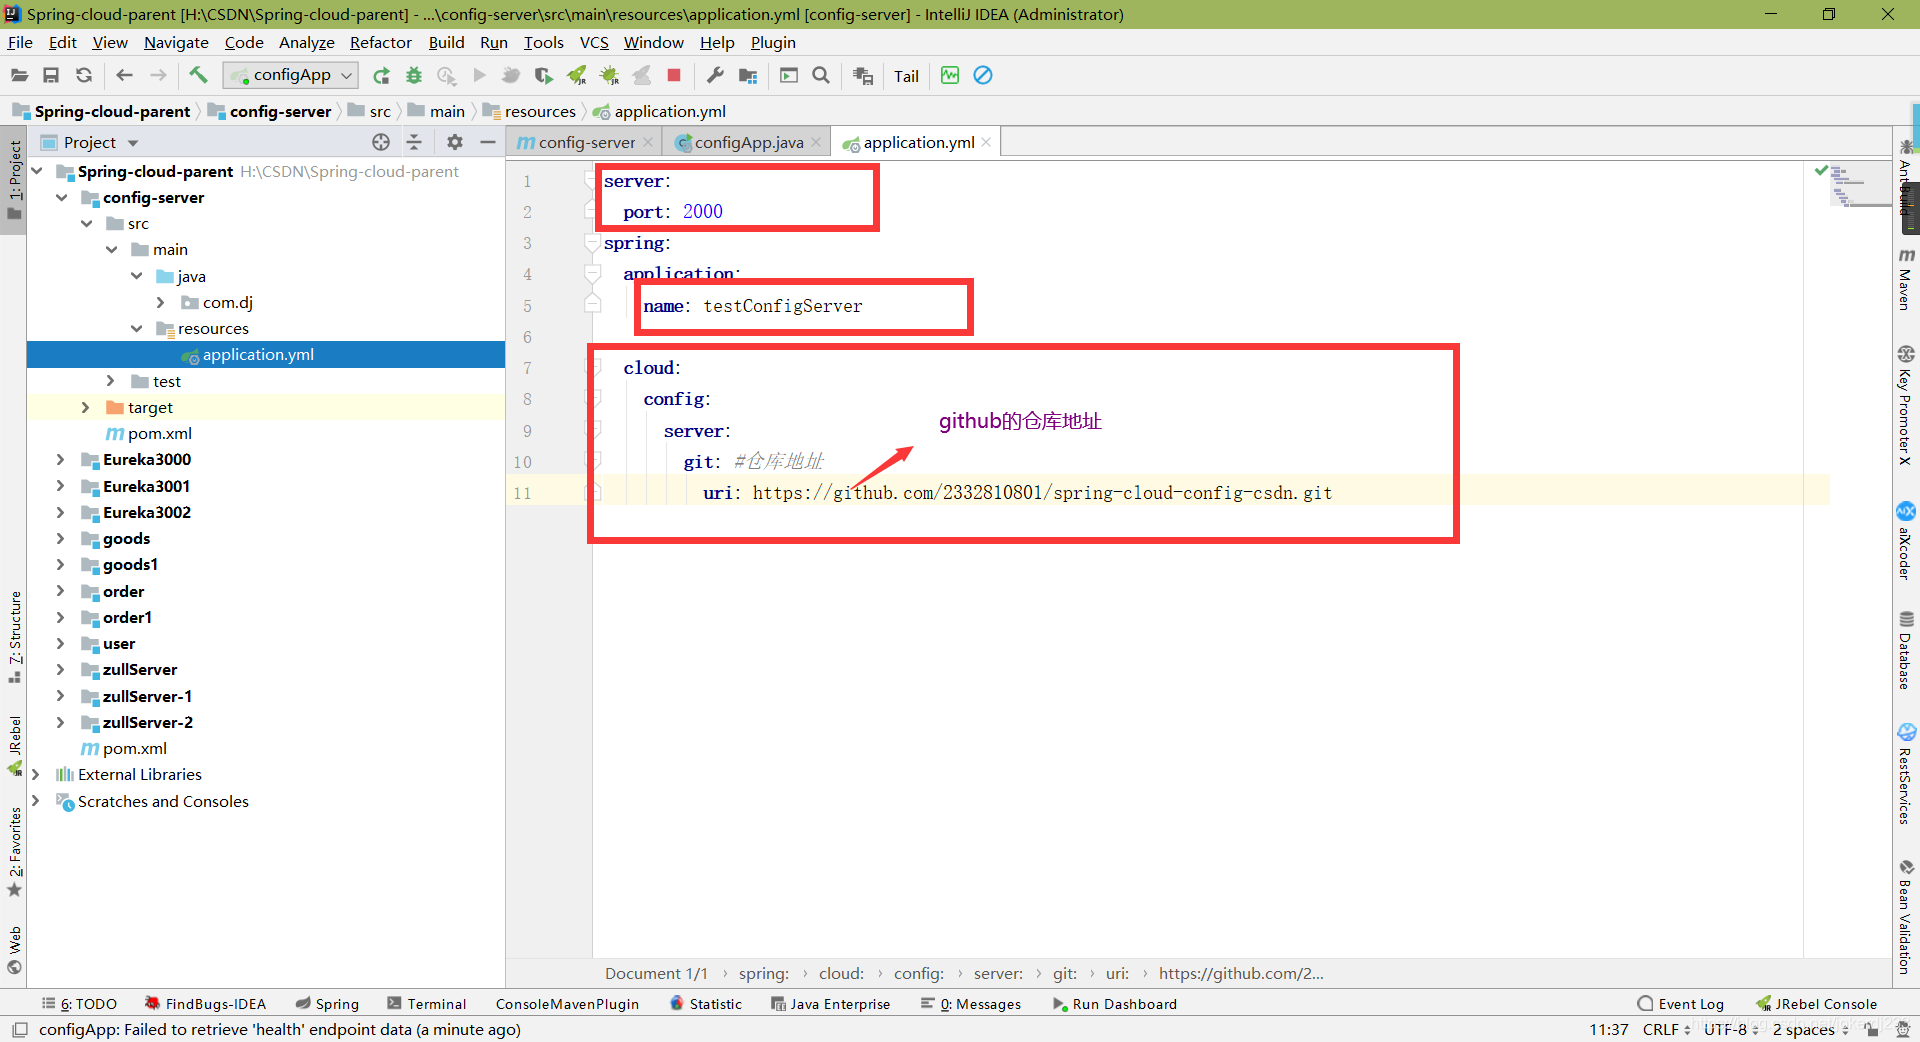Open the Navigate menu

point(176,42)
